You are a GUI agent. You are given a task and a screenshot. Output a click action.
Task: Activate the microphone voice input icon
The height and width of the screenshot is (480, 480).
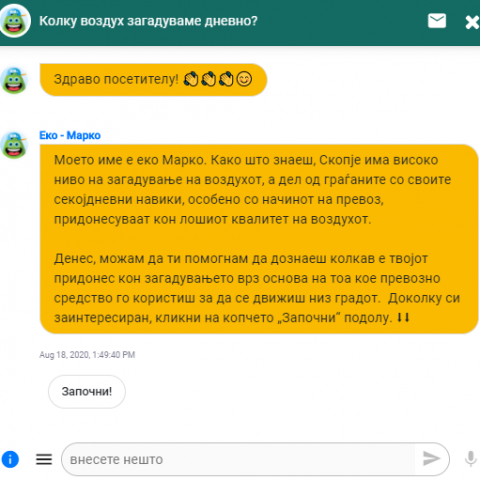click(470, 459)
